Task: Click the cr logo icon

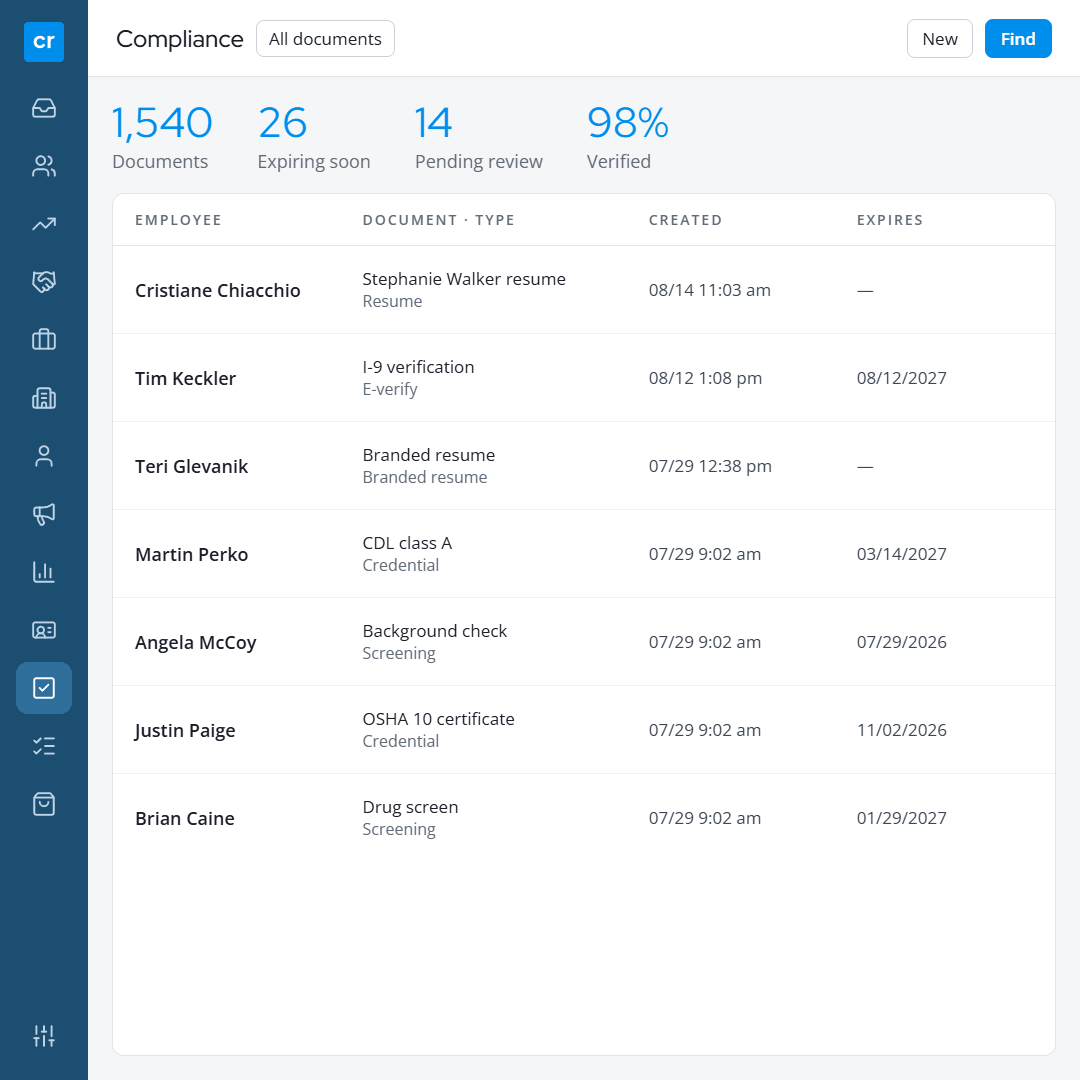Action: [x=43, y=42]
